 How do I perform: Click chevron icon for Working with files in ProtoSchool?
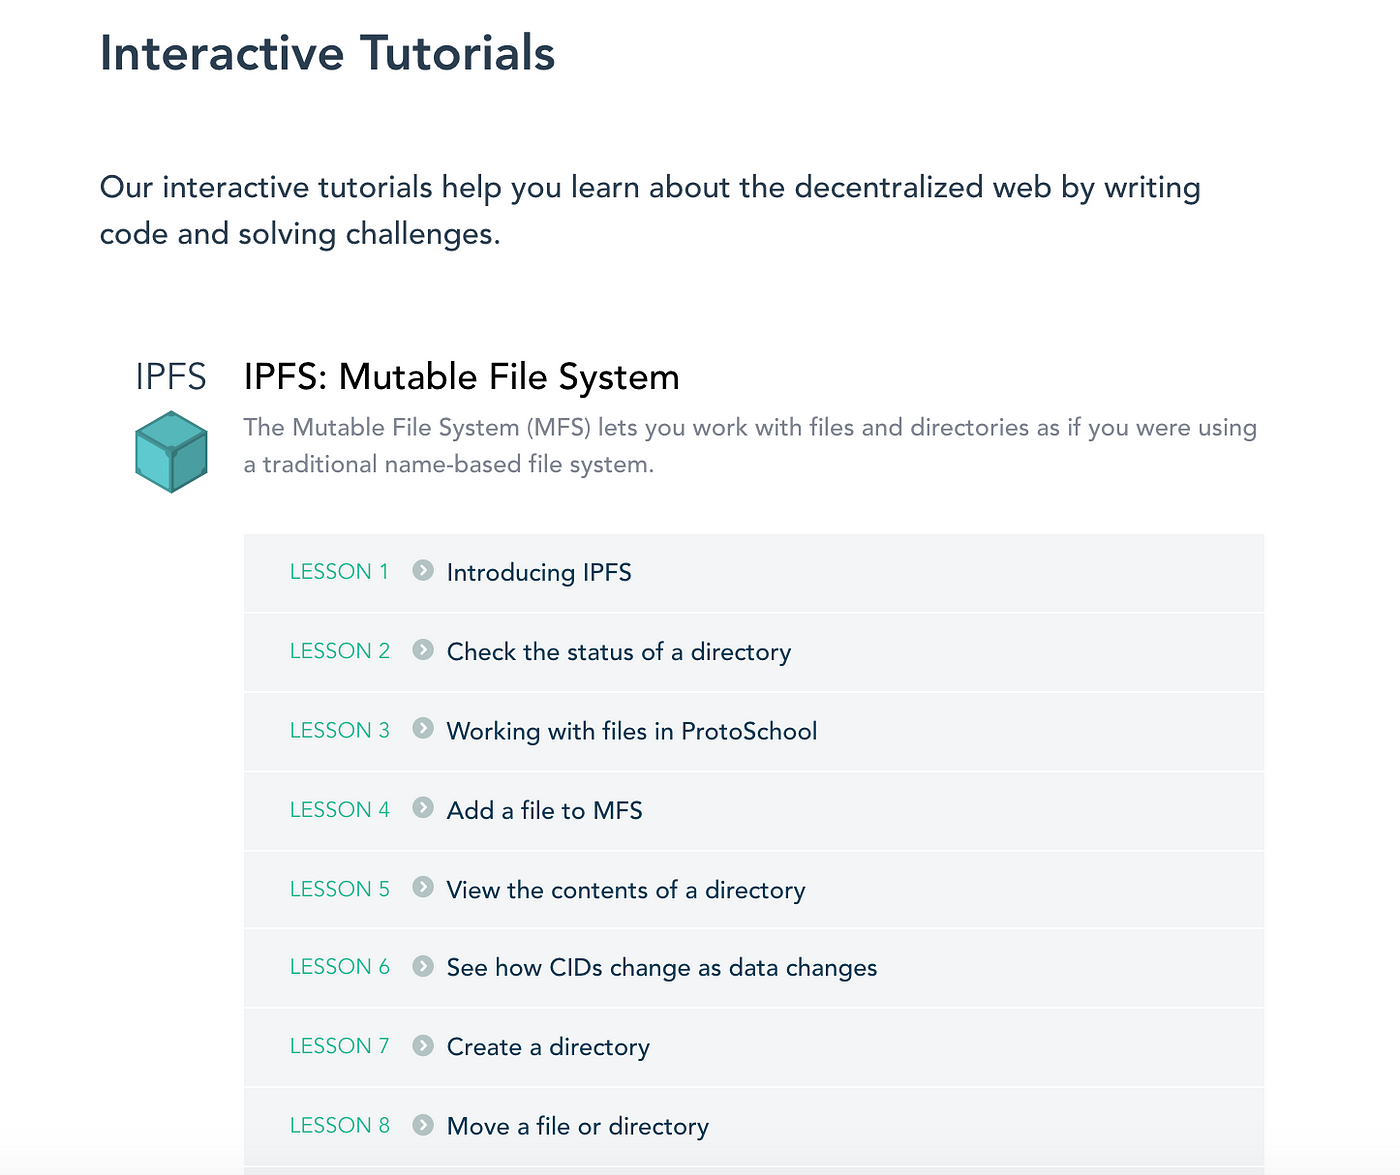[x=423, y=729]
